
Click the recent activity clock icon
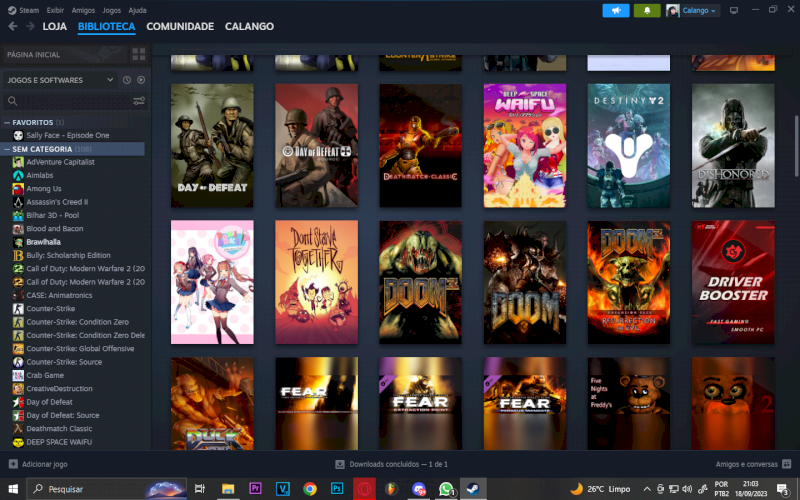(x=127, y=80)
